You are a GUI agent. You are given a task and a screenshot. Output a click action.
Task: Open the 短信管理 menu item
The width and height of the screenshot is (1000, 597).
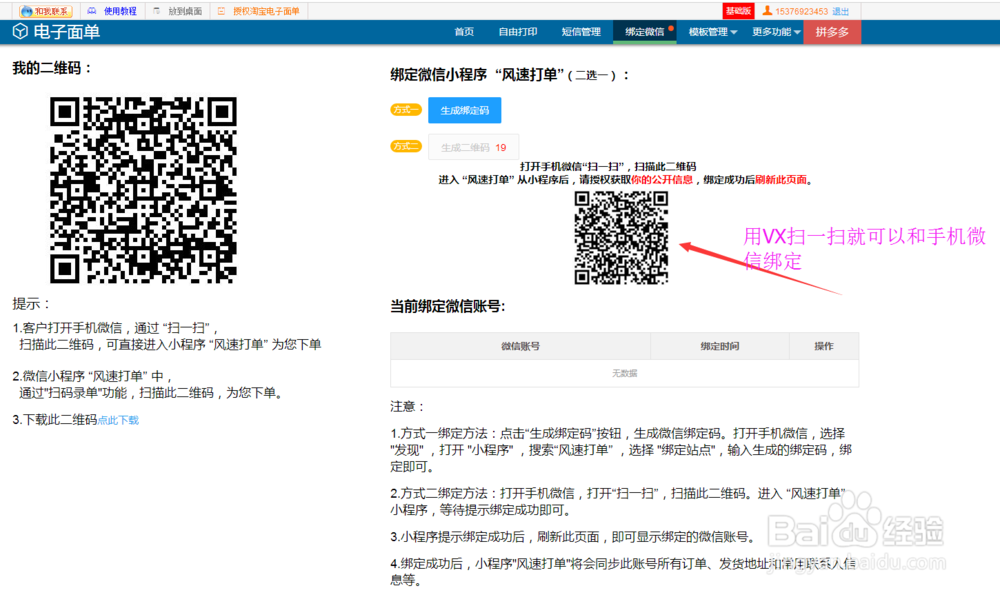(580, 32)
